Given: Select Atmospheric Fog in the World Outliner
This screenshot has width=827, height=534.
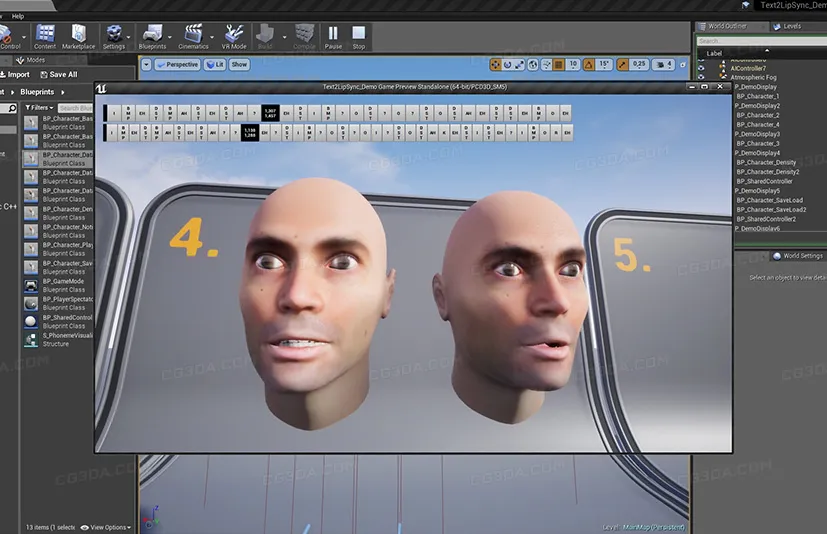Looking at the screenshot, I should pos(753,78).
